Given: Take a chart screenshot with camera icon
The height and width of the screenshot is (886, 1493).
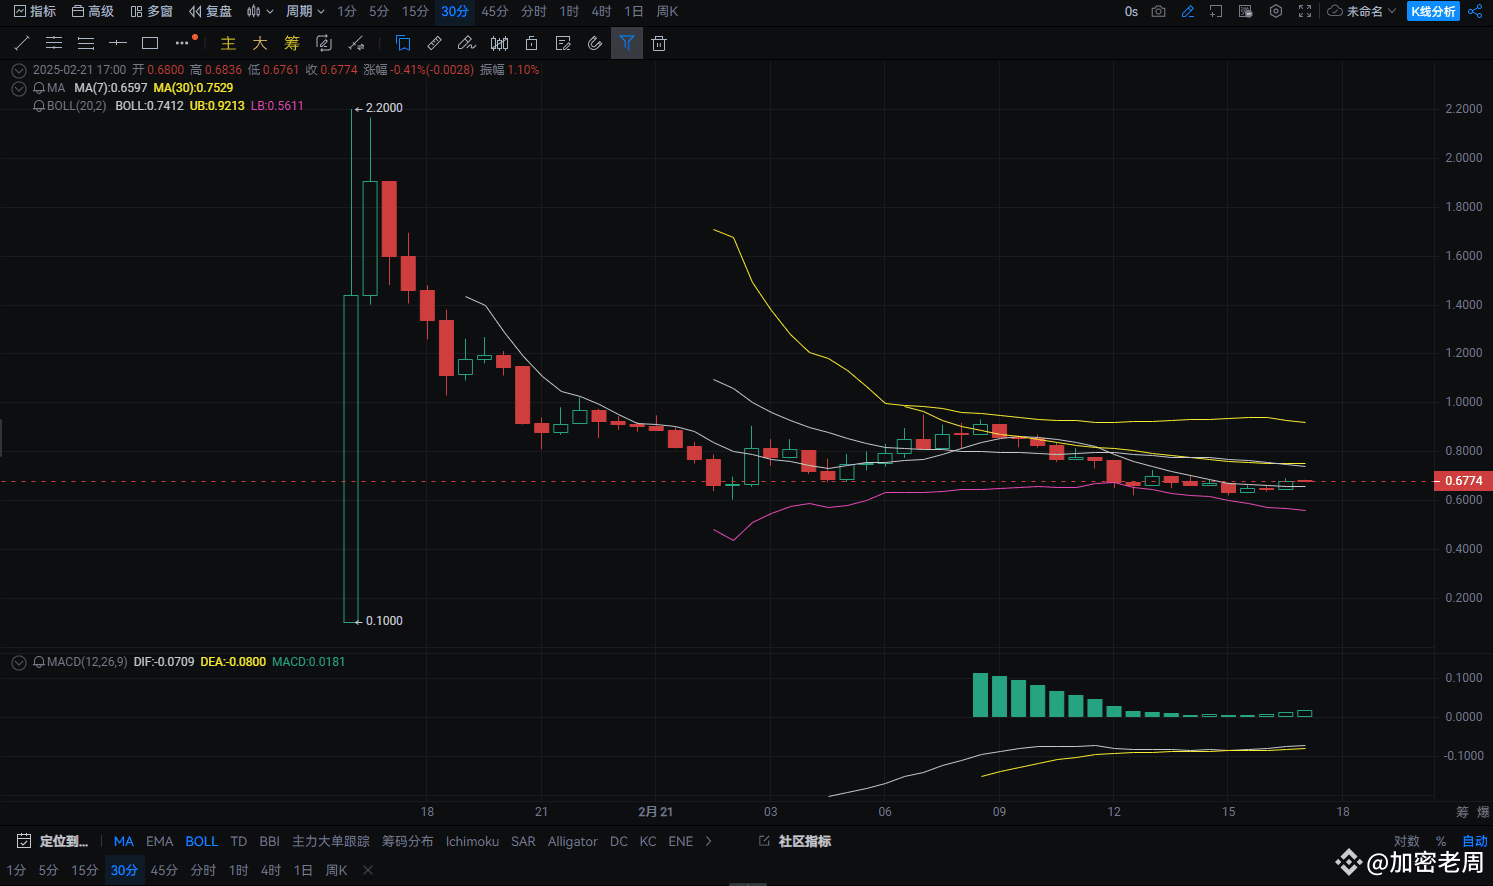Looking at the screenshot, I should point(1158,11).
